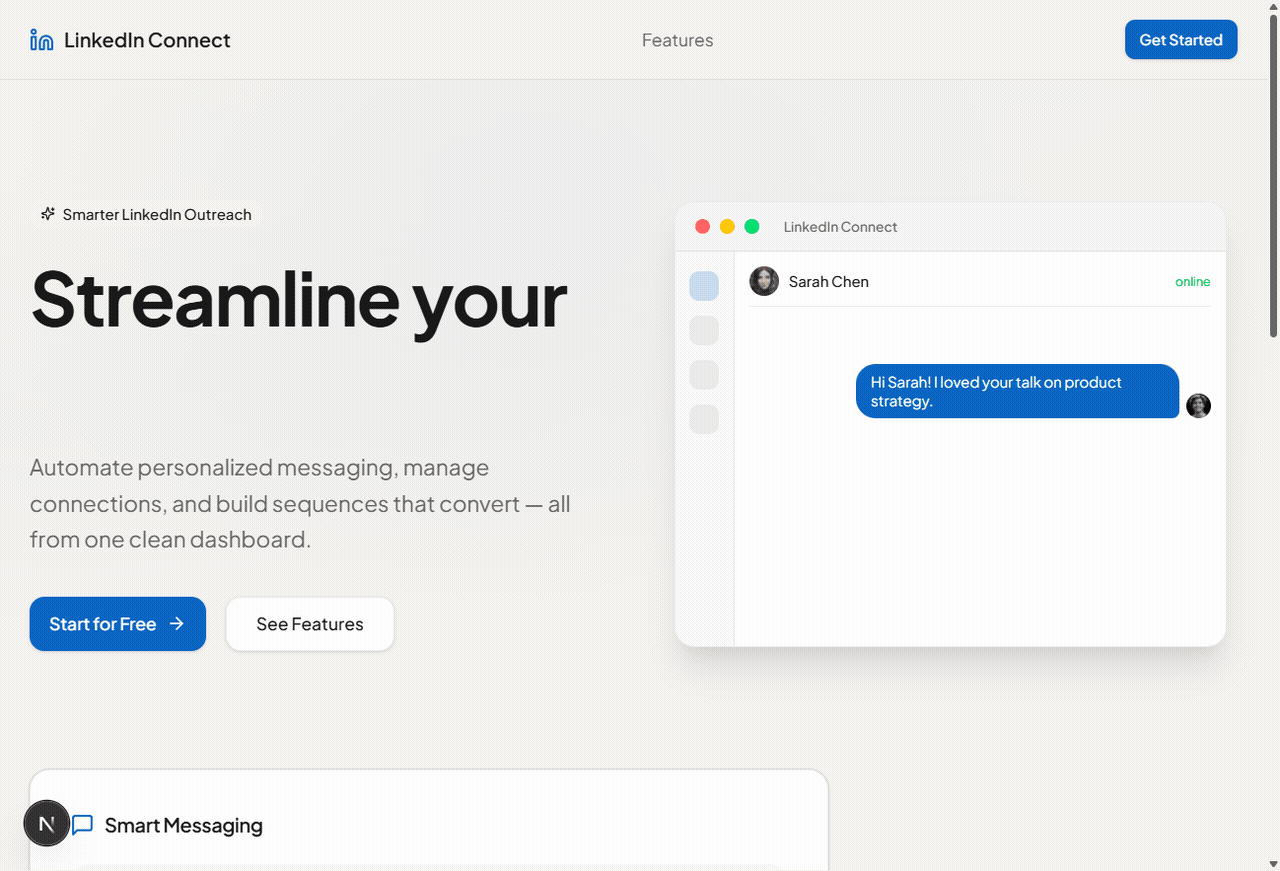Image resolution: width=1280 pixels, height=871 pixels.
Task: Click the Smart Messaging chat bubble icon
Action: pos(83,825)
